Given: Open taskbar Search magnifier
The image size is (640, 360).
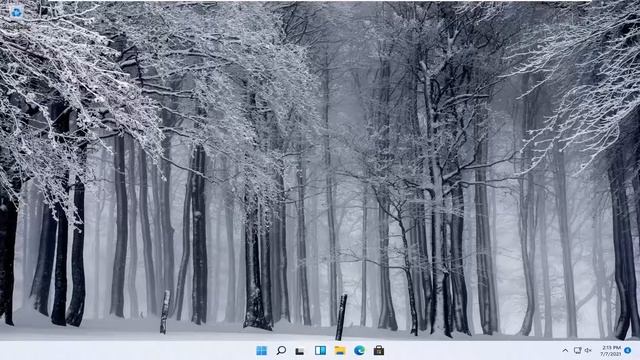Looking at the screenshot, I should click(x=281, y=350).
